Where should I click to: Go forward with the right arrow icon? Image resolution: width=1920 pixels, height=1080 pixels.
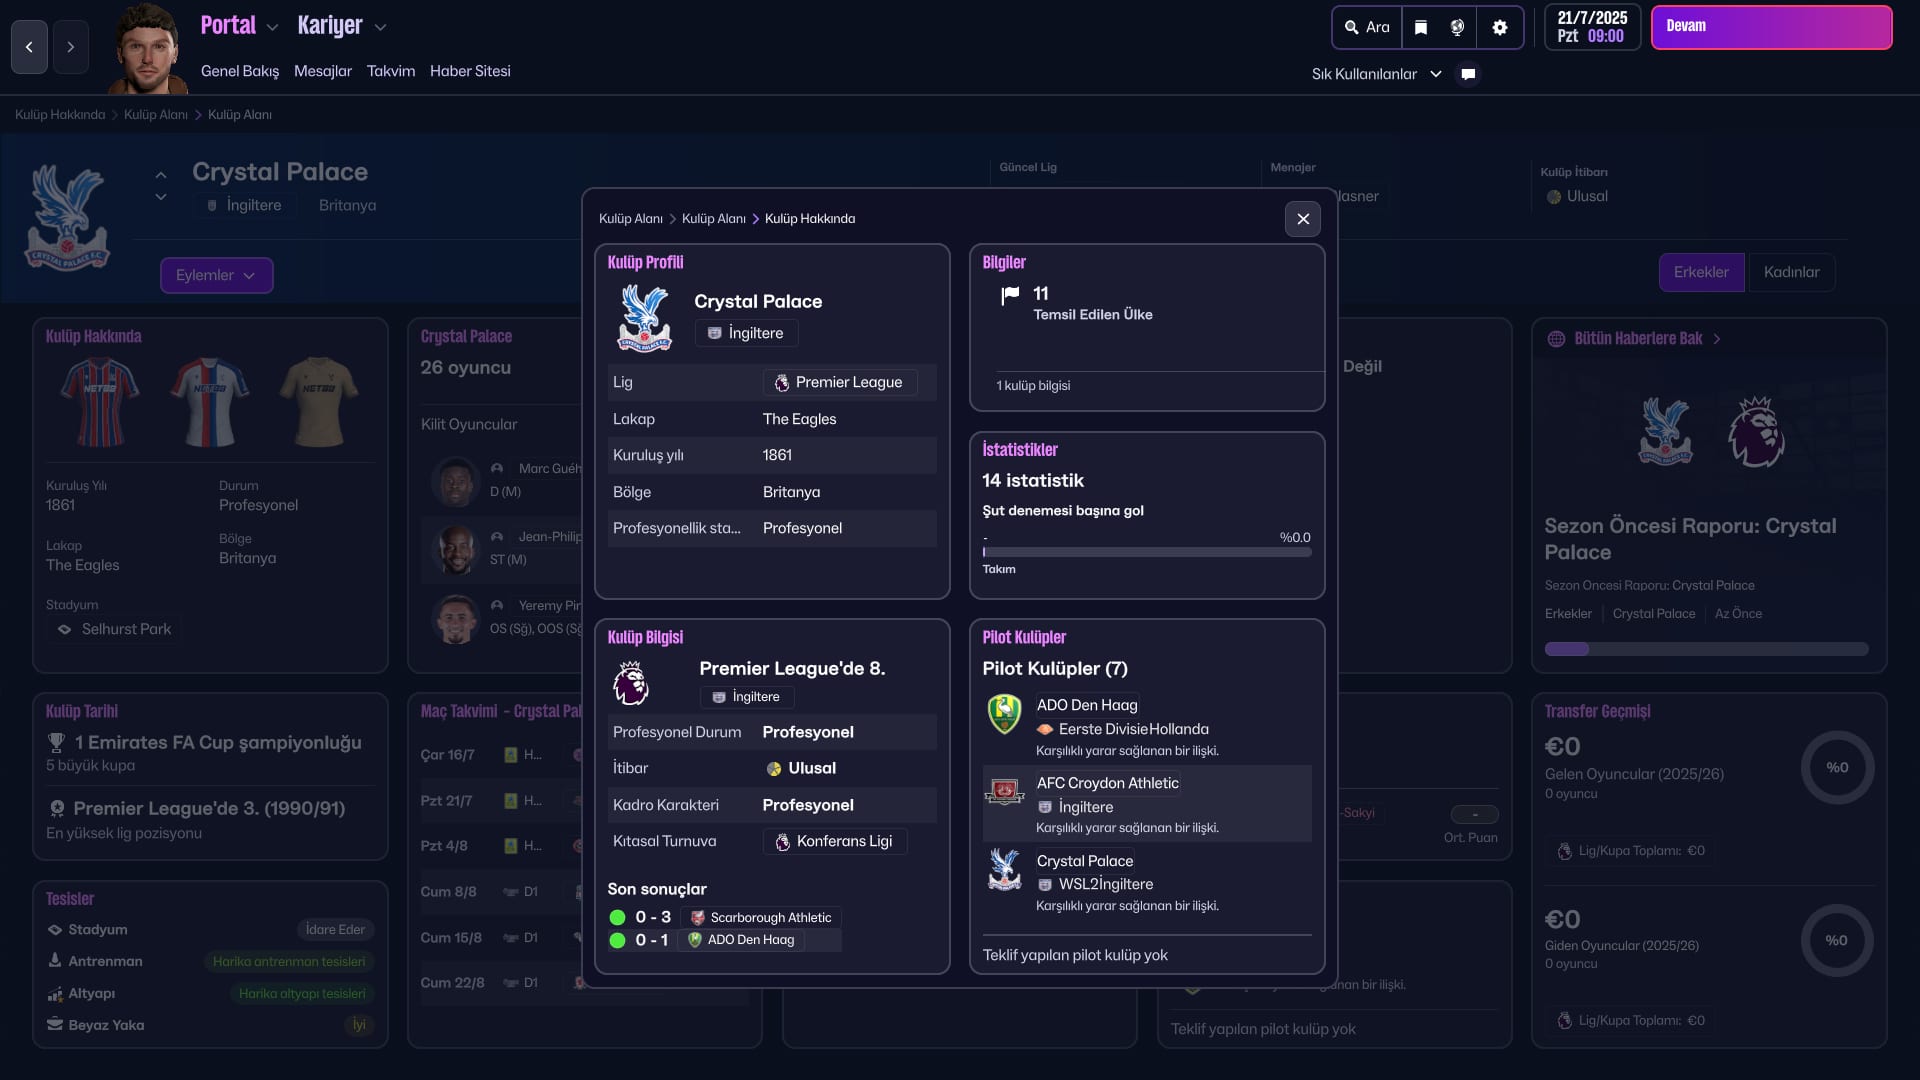[70, 47]
